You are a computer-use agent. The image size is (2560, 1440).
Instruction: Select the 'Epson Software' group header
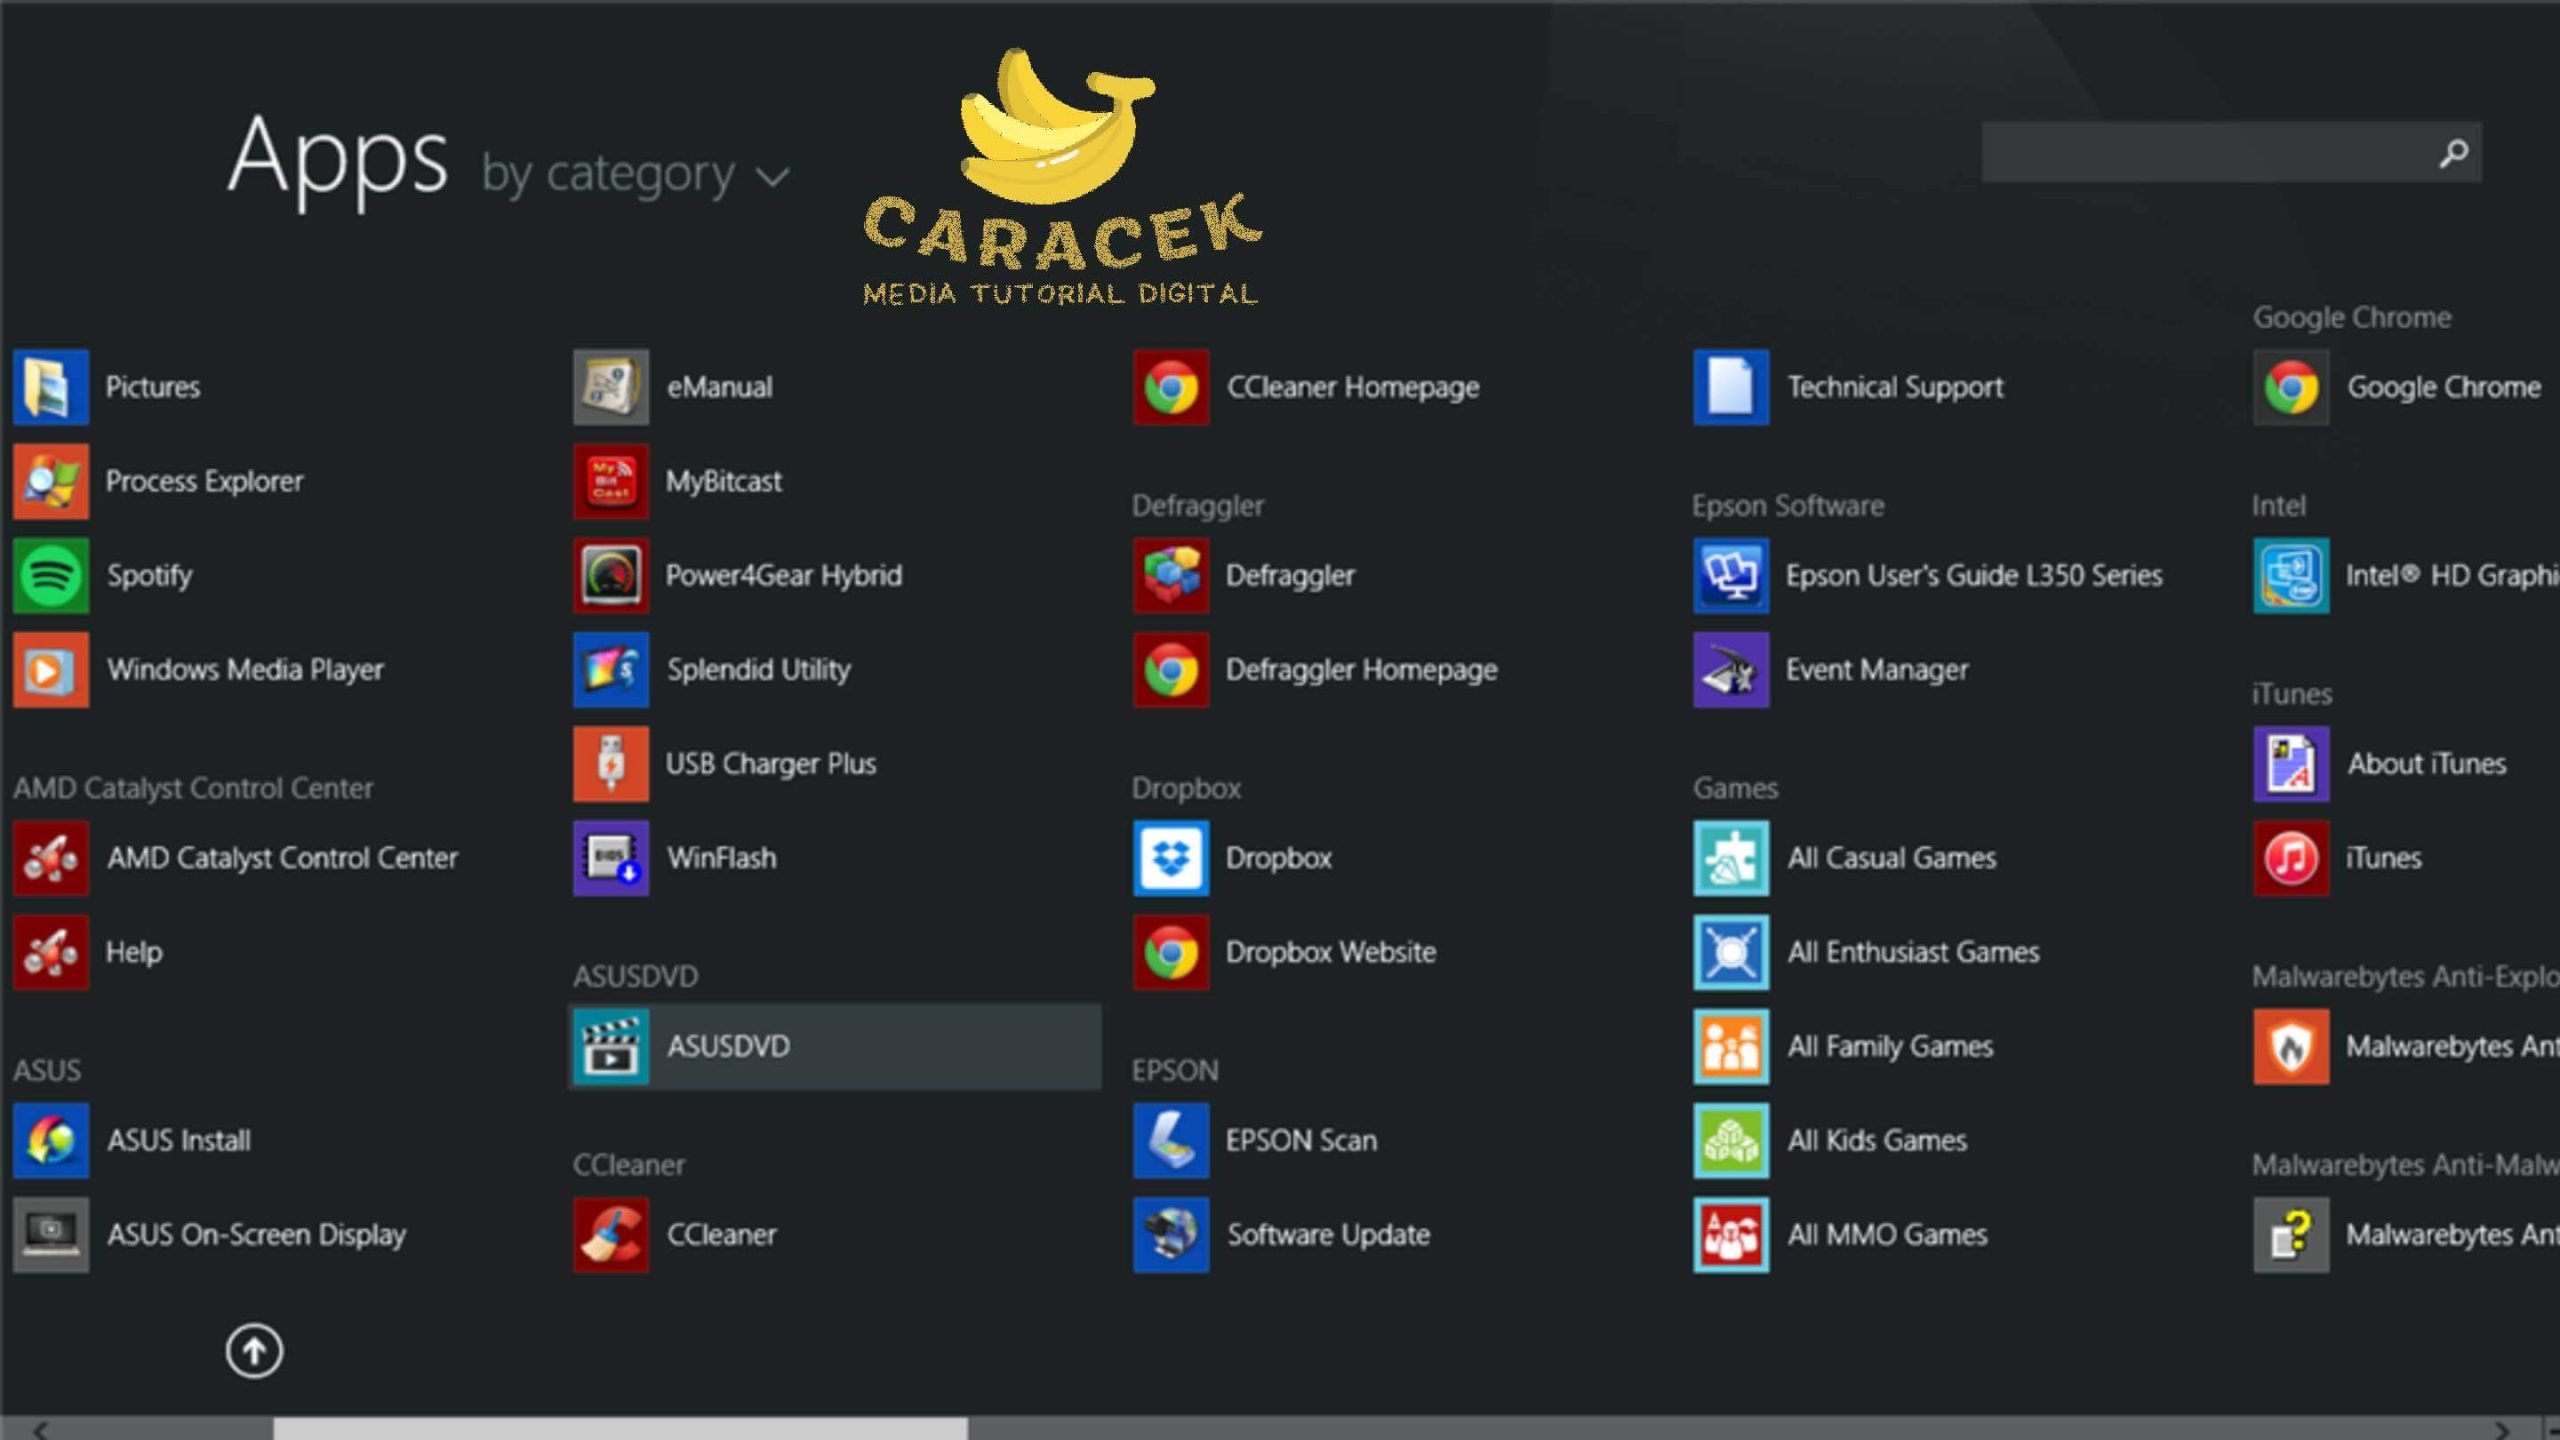point(1788,506)
